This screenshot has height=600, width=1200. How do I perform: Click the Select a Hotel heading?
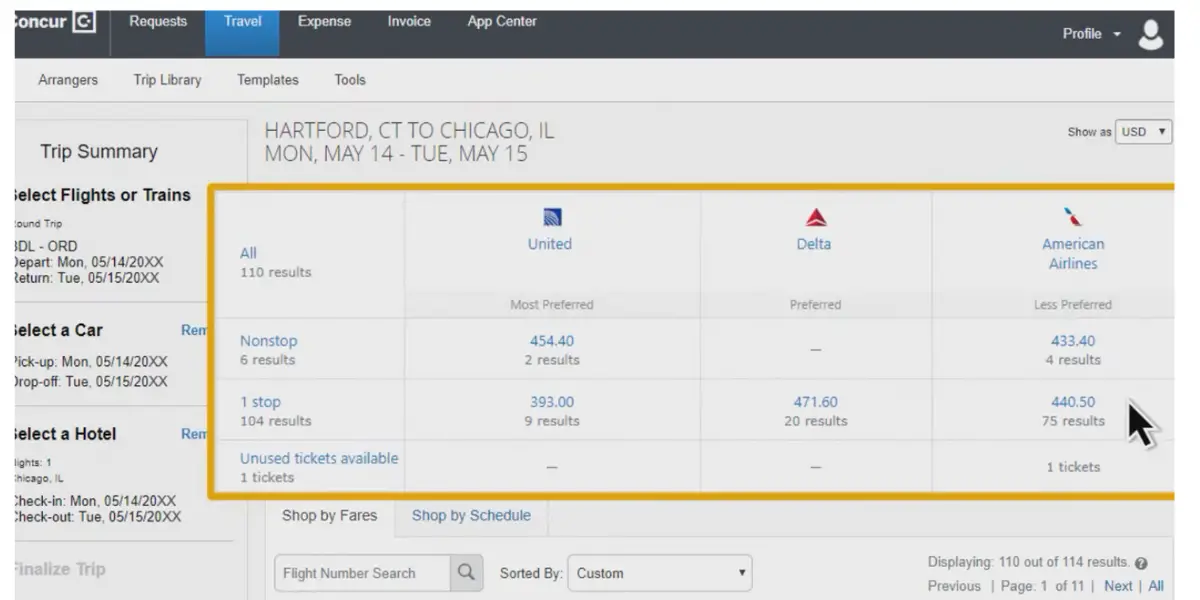(65, 434)
